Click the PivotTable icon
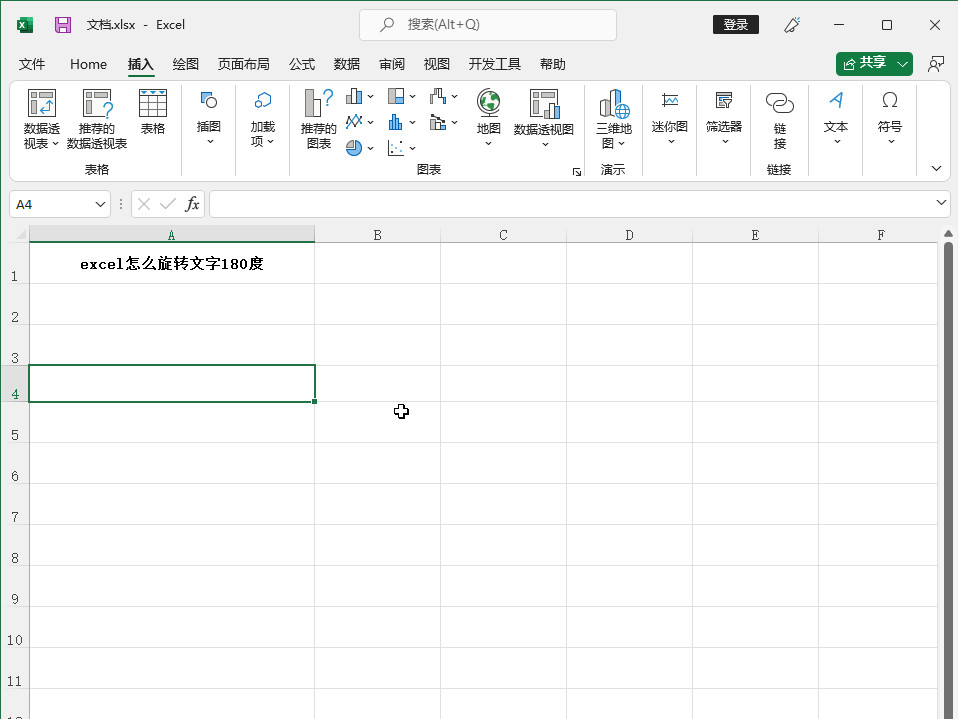Viewport: 958px width, 719px height. (42, 103)
